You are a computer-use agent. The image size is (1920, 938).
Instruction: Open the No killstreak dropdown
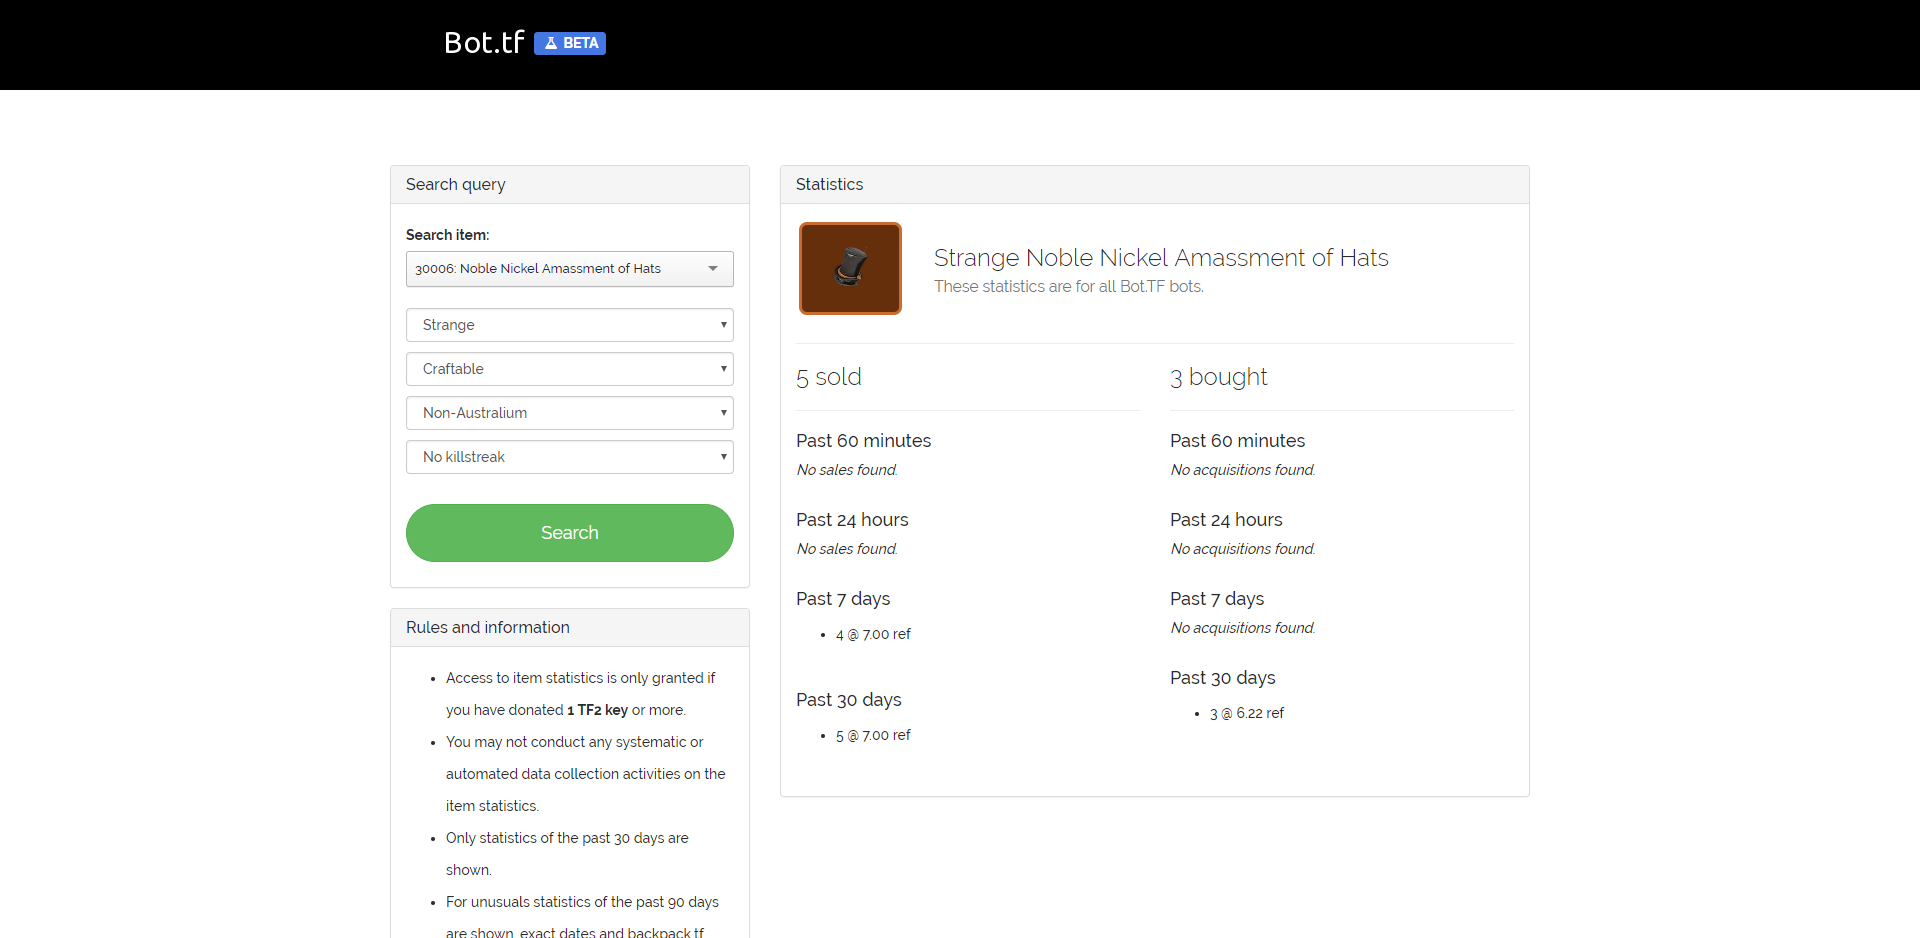coord(570,457)
